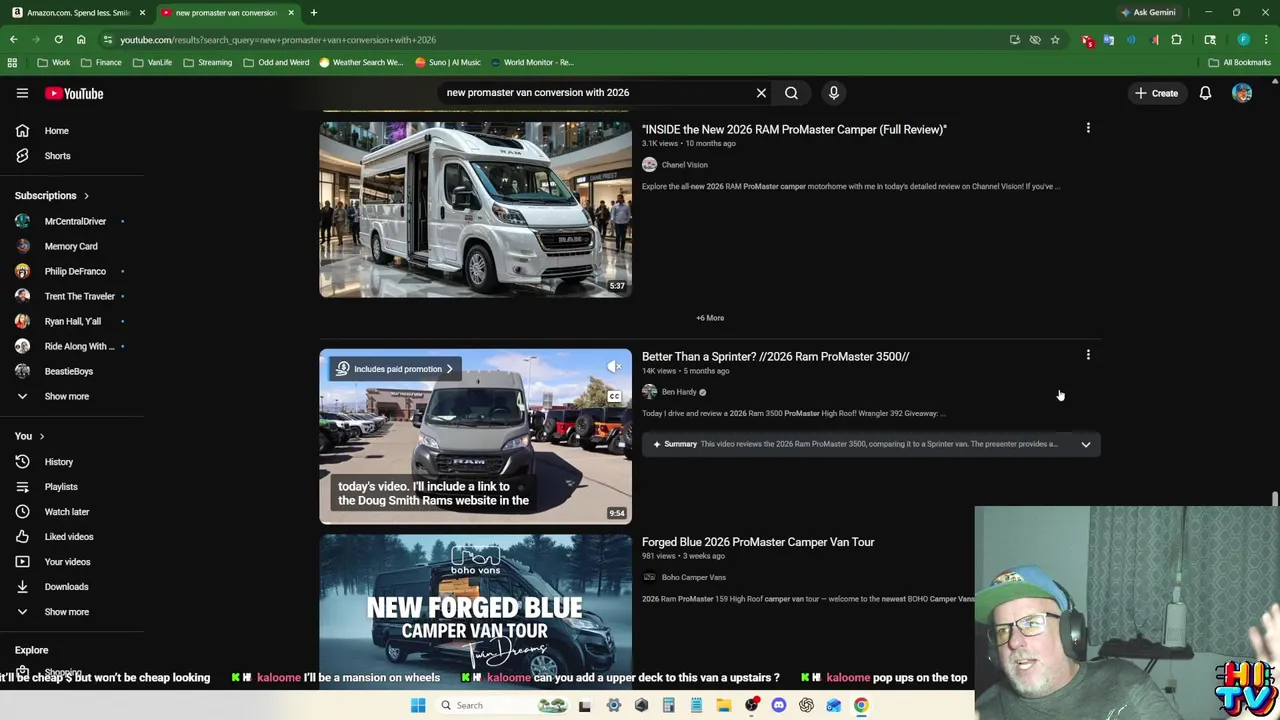Open Suno AI Music bookmark
The height and width of the screenshot is (720, 1280).
coord(447,62)
